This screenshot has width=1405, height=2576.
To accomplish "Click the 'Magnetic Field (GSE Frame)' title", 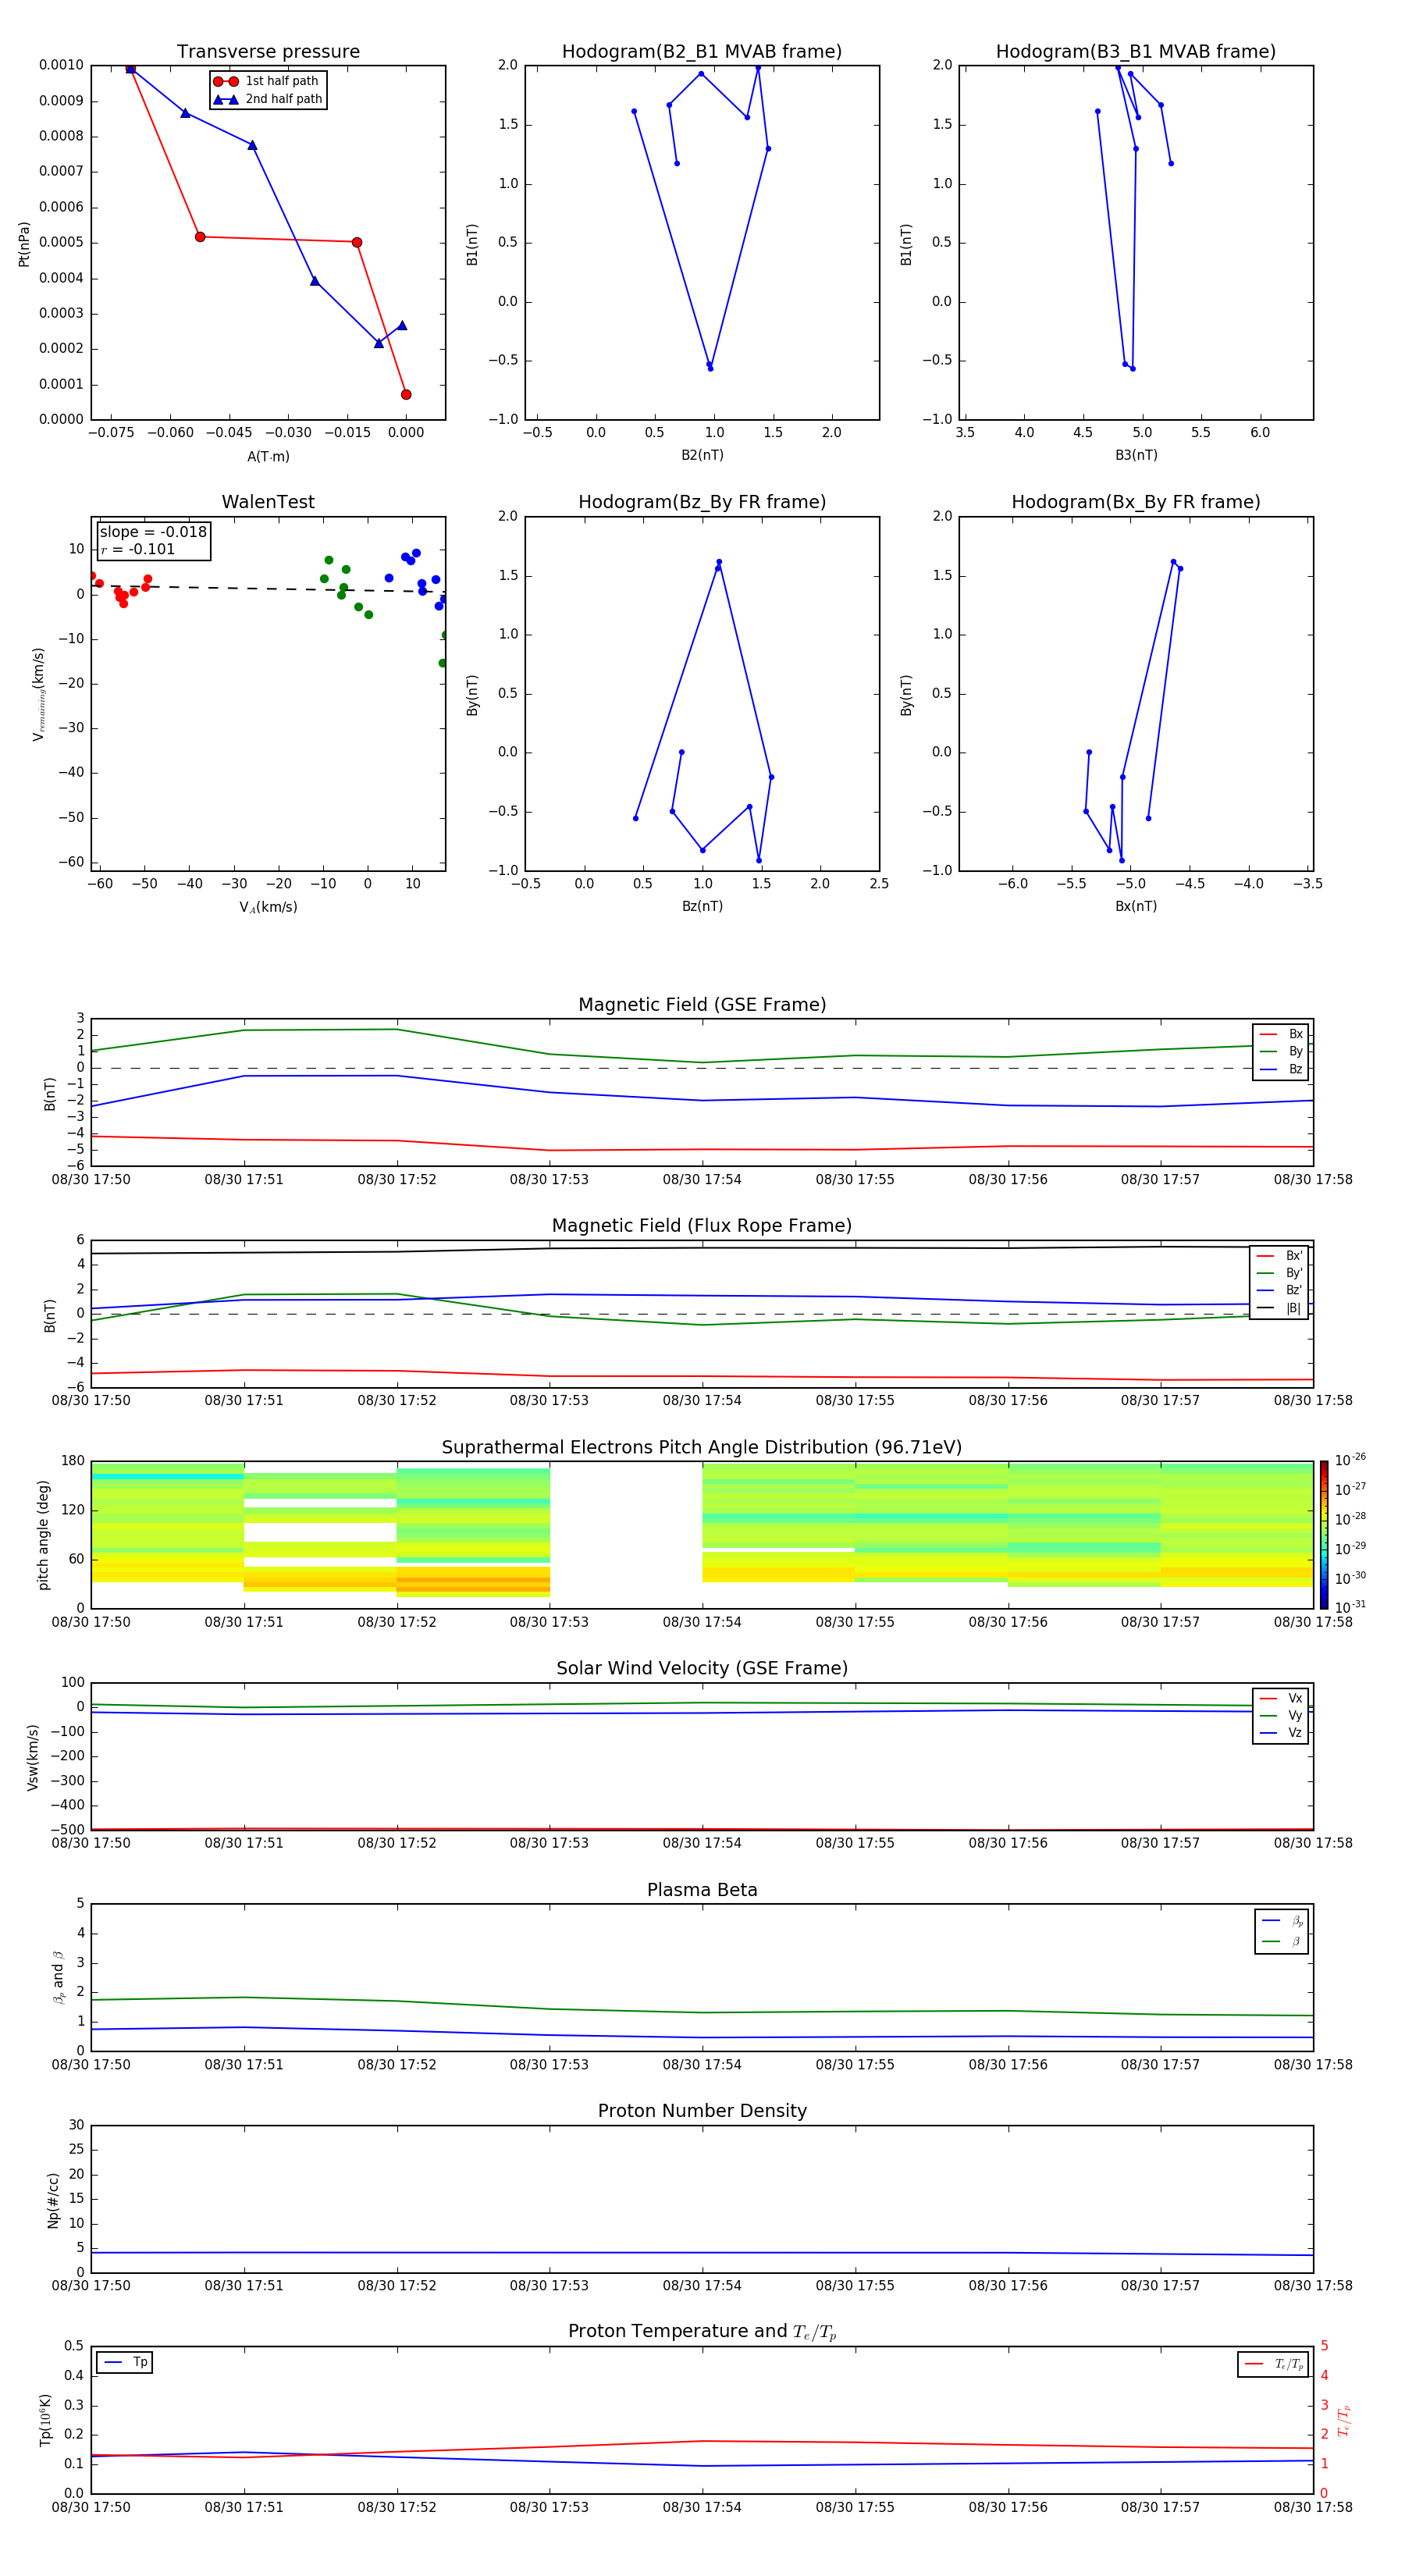I will tap(702, 1005).
